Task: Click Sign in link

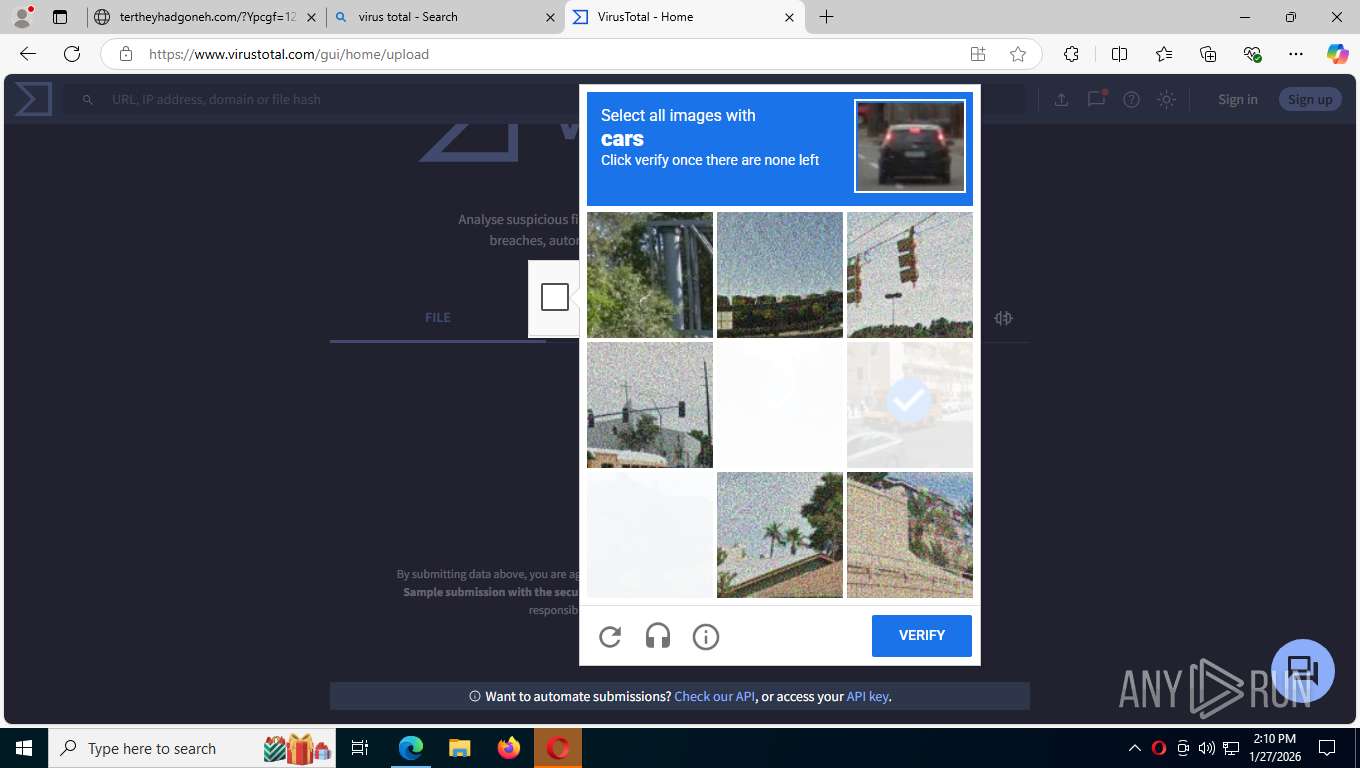Action: click(x=1238, y=99)
